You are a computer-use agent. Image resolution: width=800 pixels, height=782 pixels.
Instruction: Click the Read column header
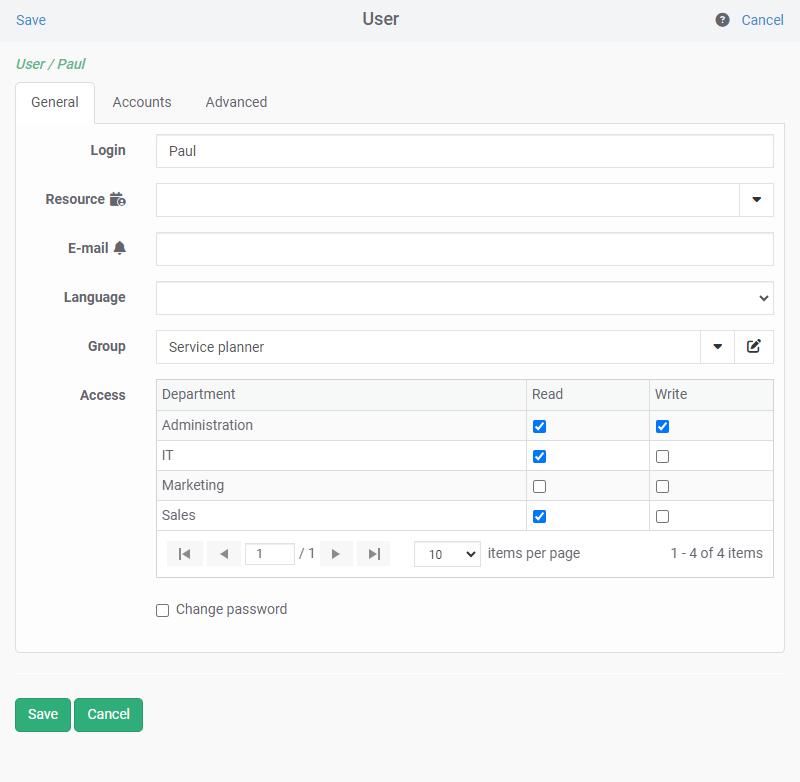click(588, 395)
